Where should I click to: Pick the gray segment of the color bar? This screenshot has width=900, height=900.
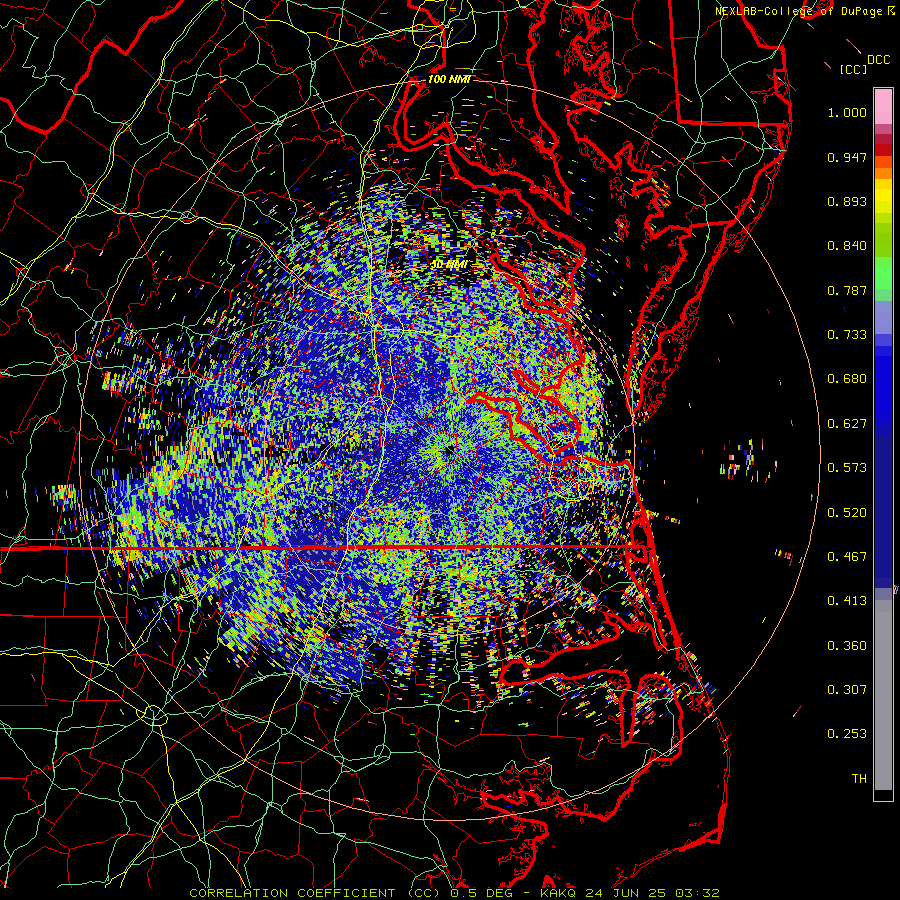(883, 695)
